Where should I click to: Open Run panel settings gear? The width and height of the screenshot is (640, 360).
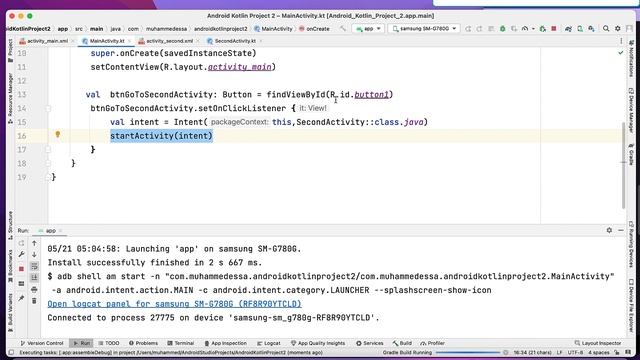pos(609,230)
